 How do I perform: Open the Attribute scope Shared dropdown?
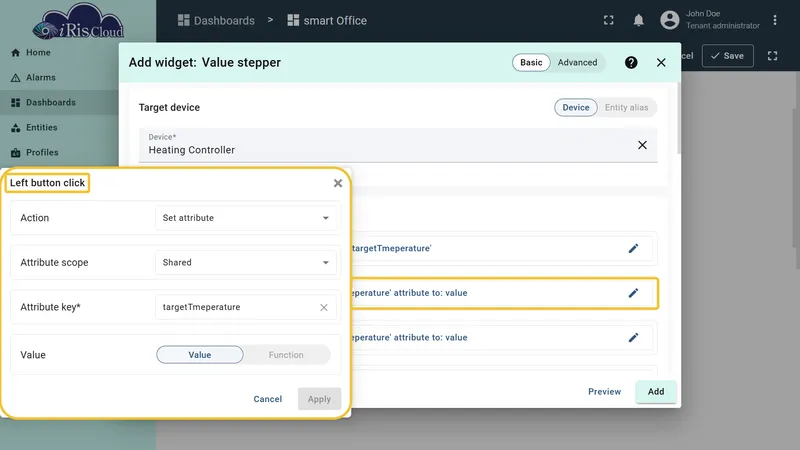[x=245, y=262]
